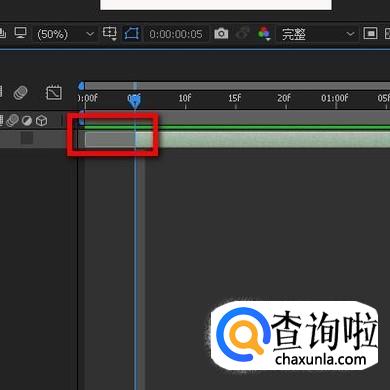Enable motion blur stacked-circles icon above timeline
Image resolution: width=390 pixels, height=390 pixels.
coord(20,93)
